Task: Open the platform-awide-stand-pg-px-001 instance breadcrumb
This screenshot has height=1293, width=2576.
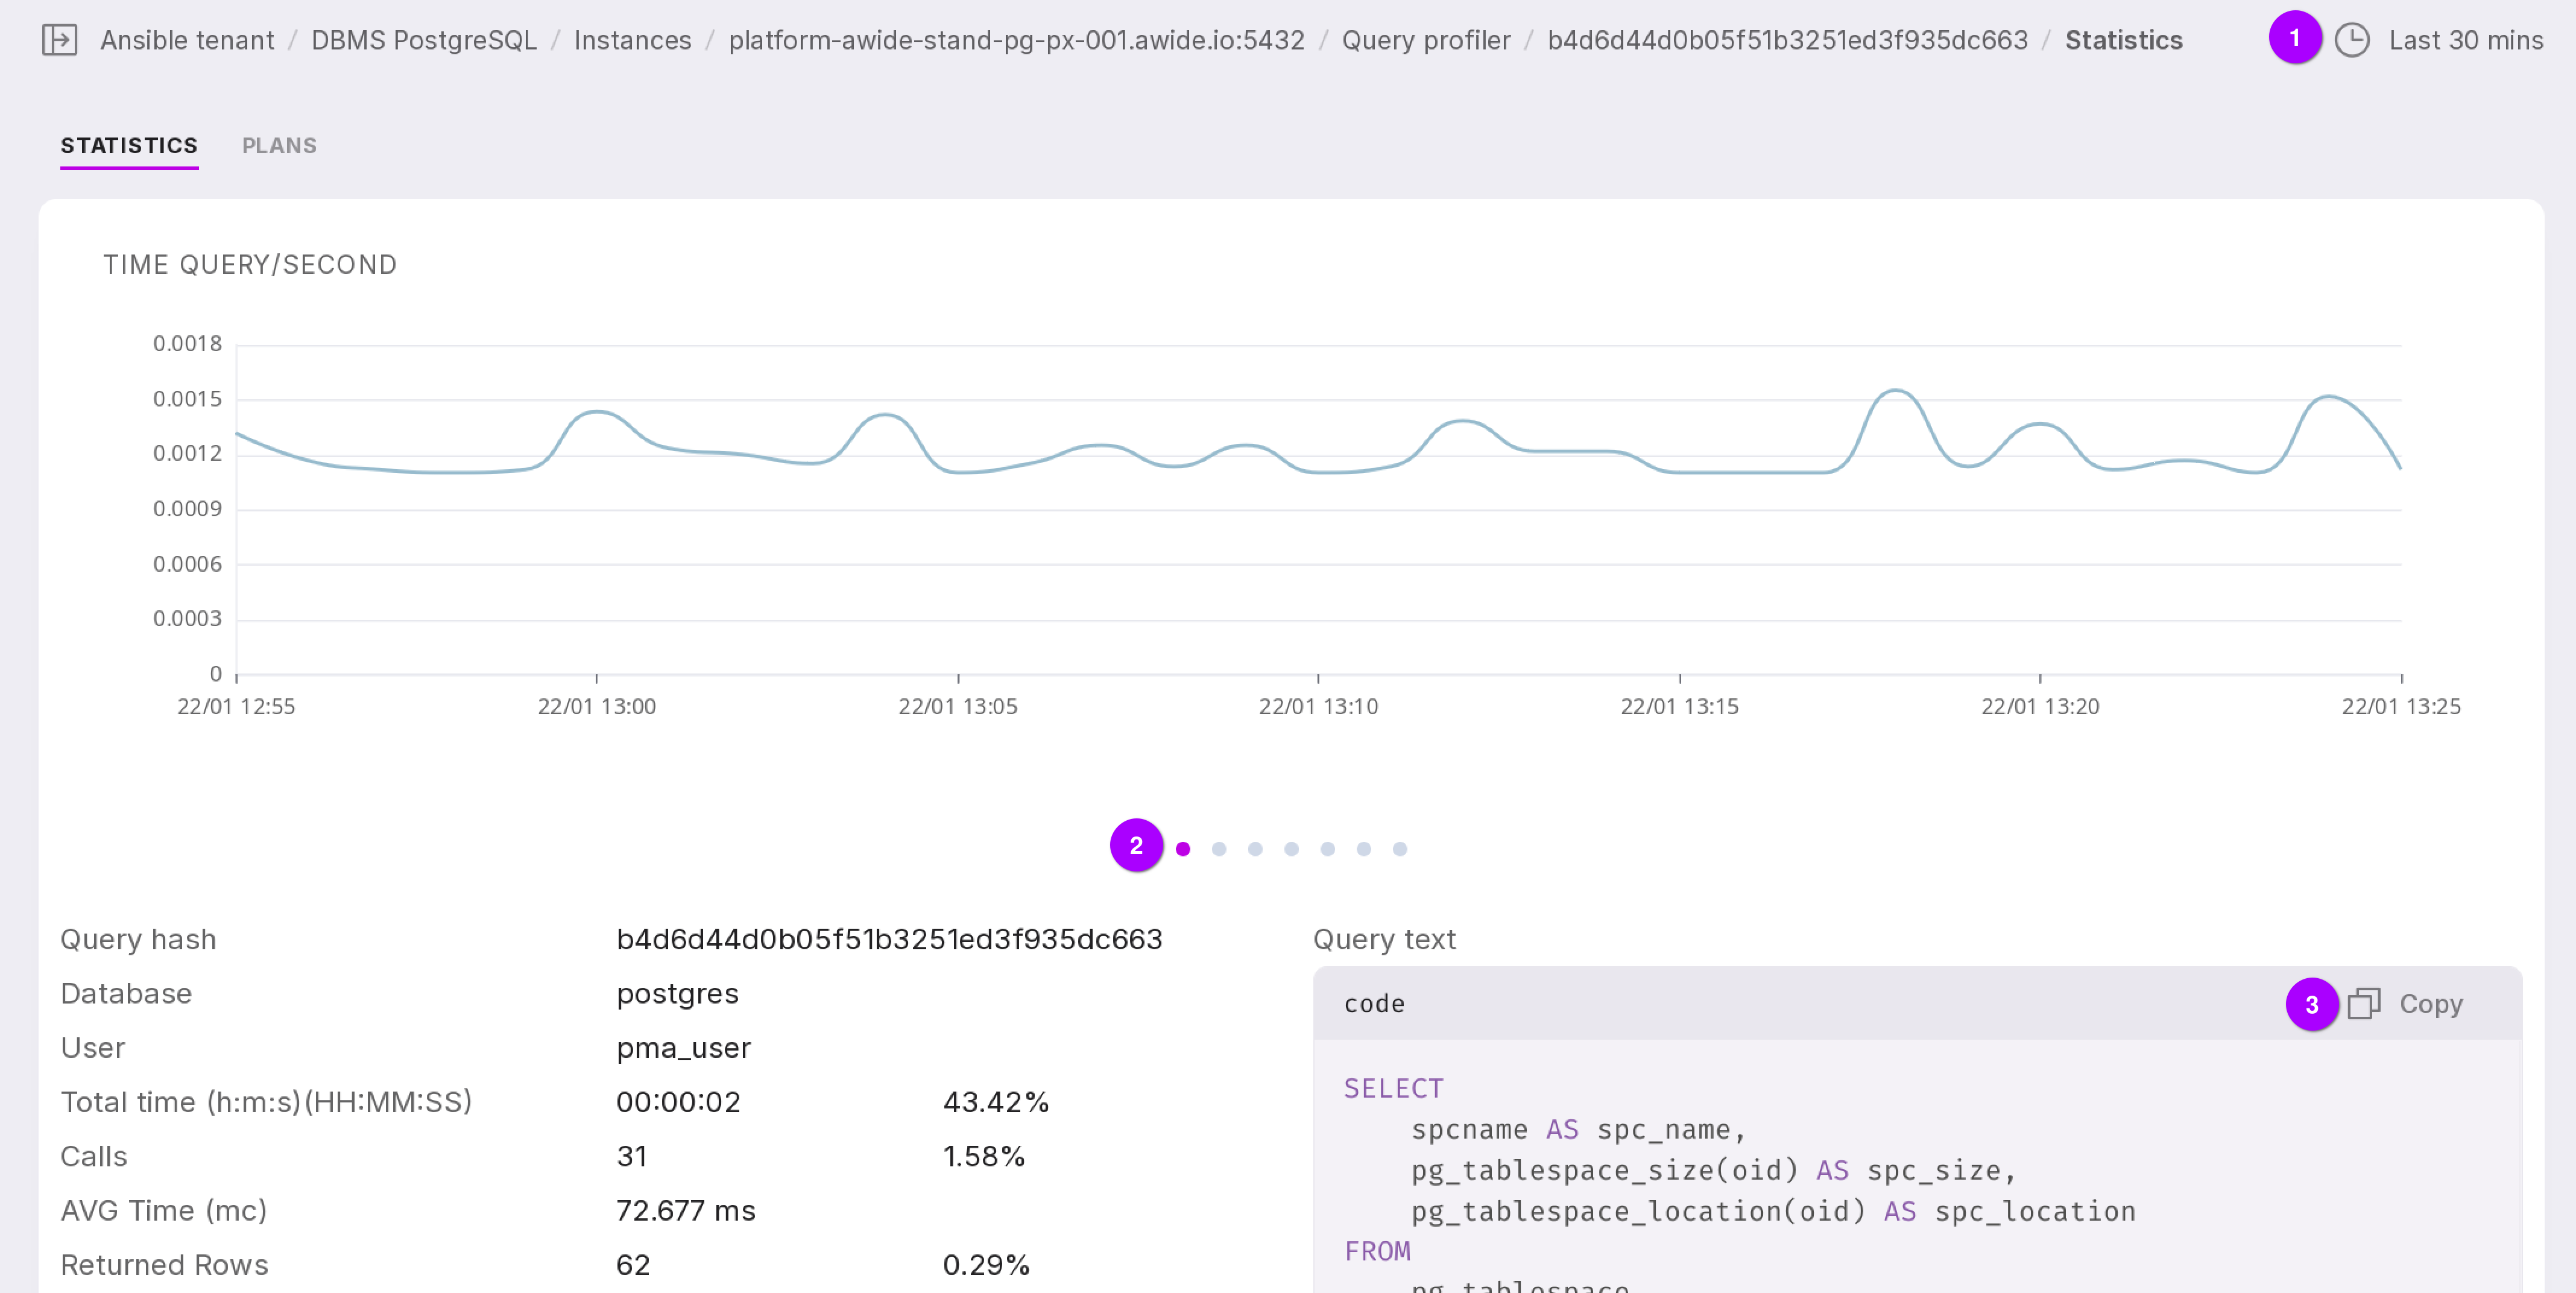Action: pos(1016,40)
